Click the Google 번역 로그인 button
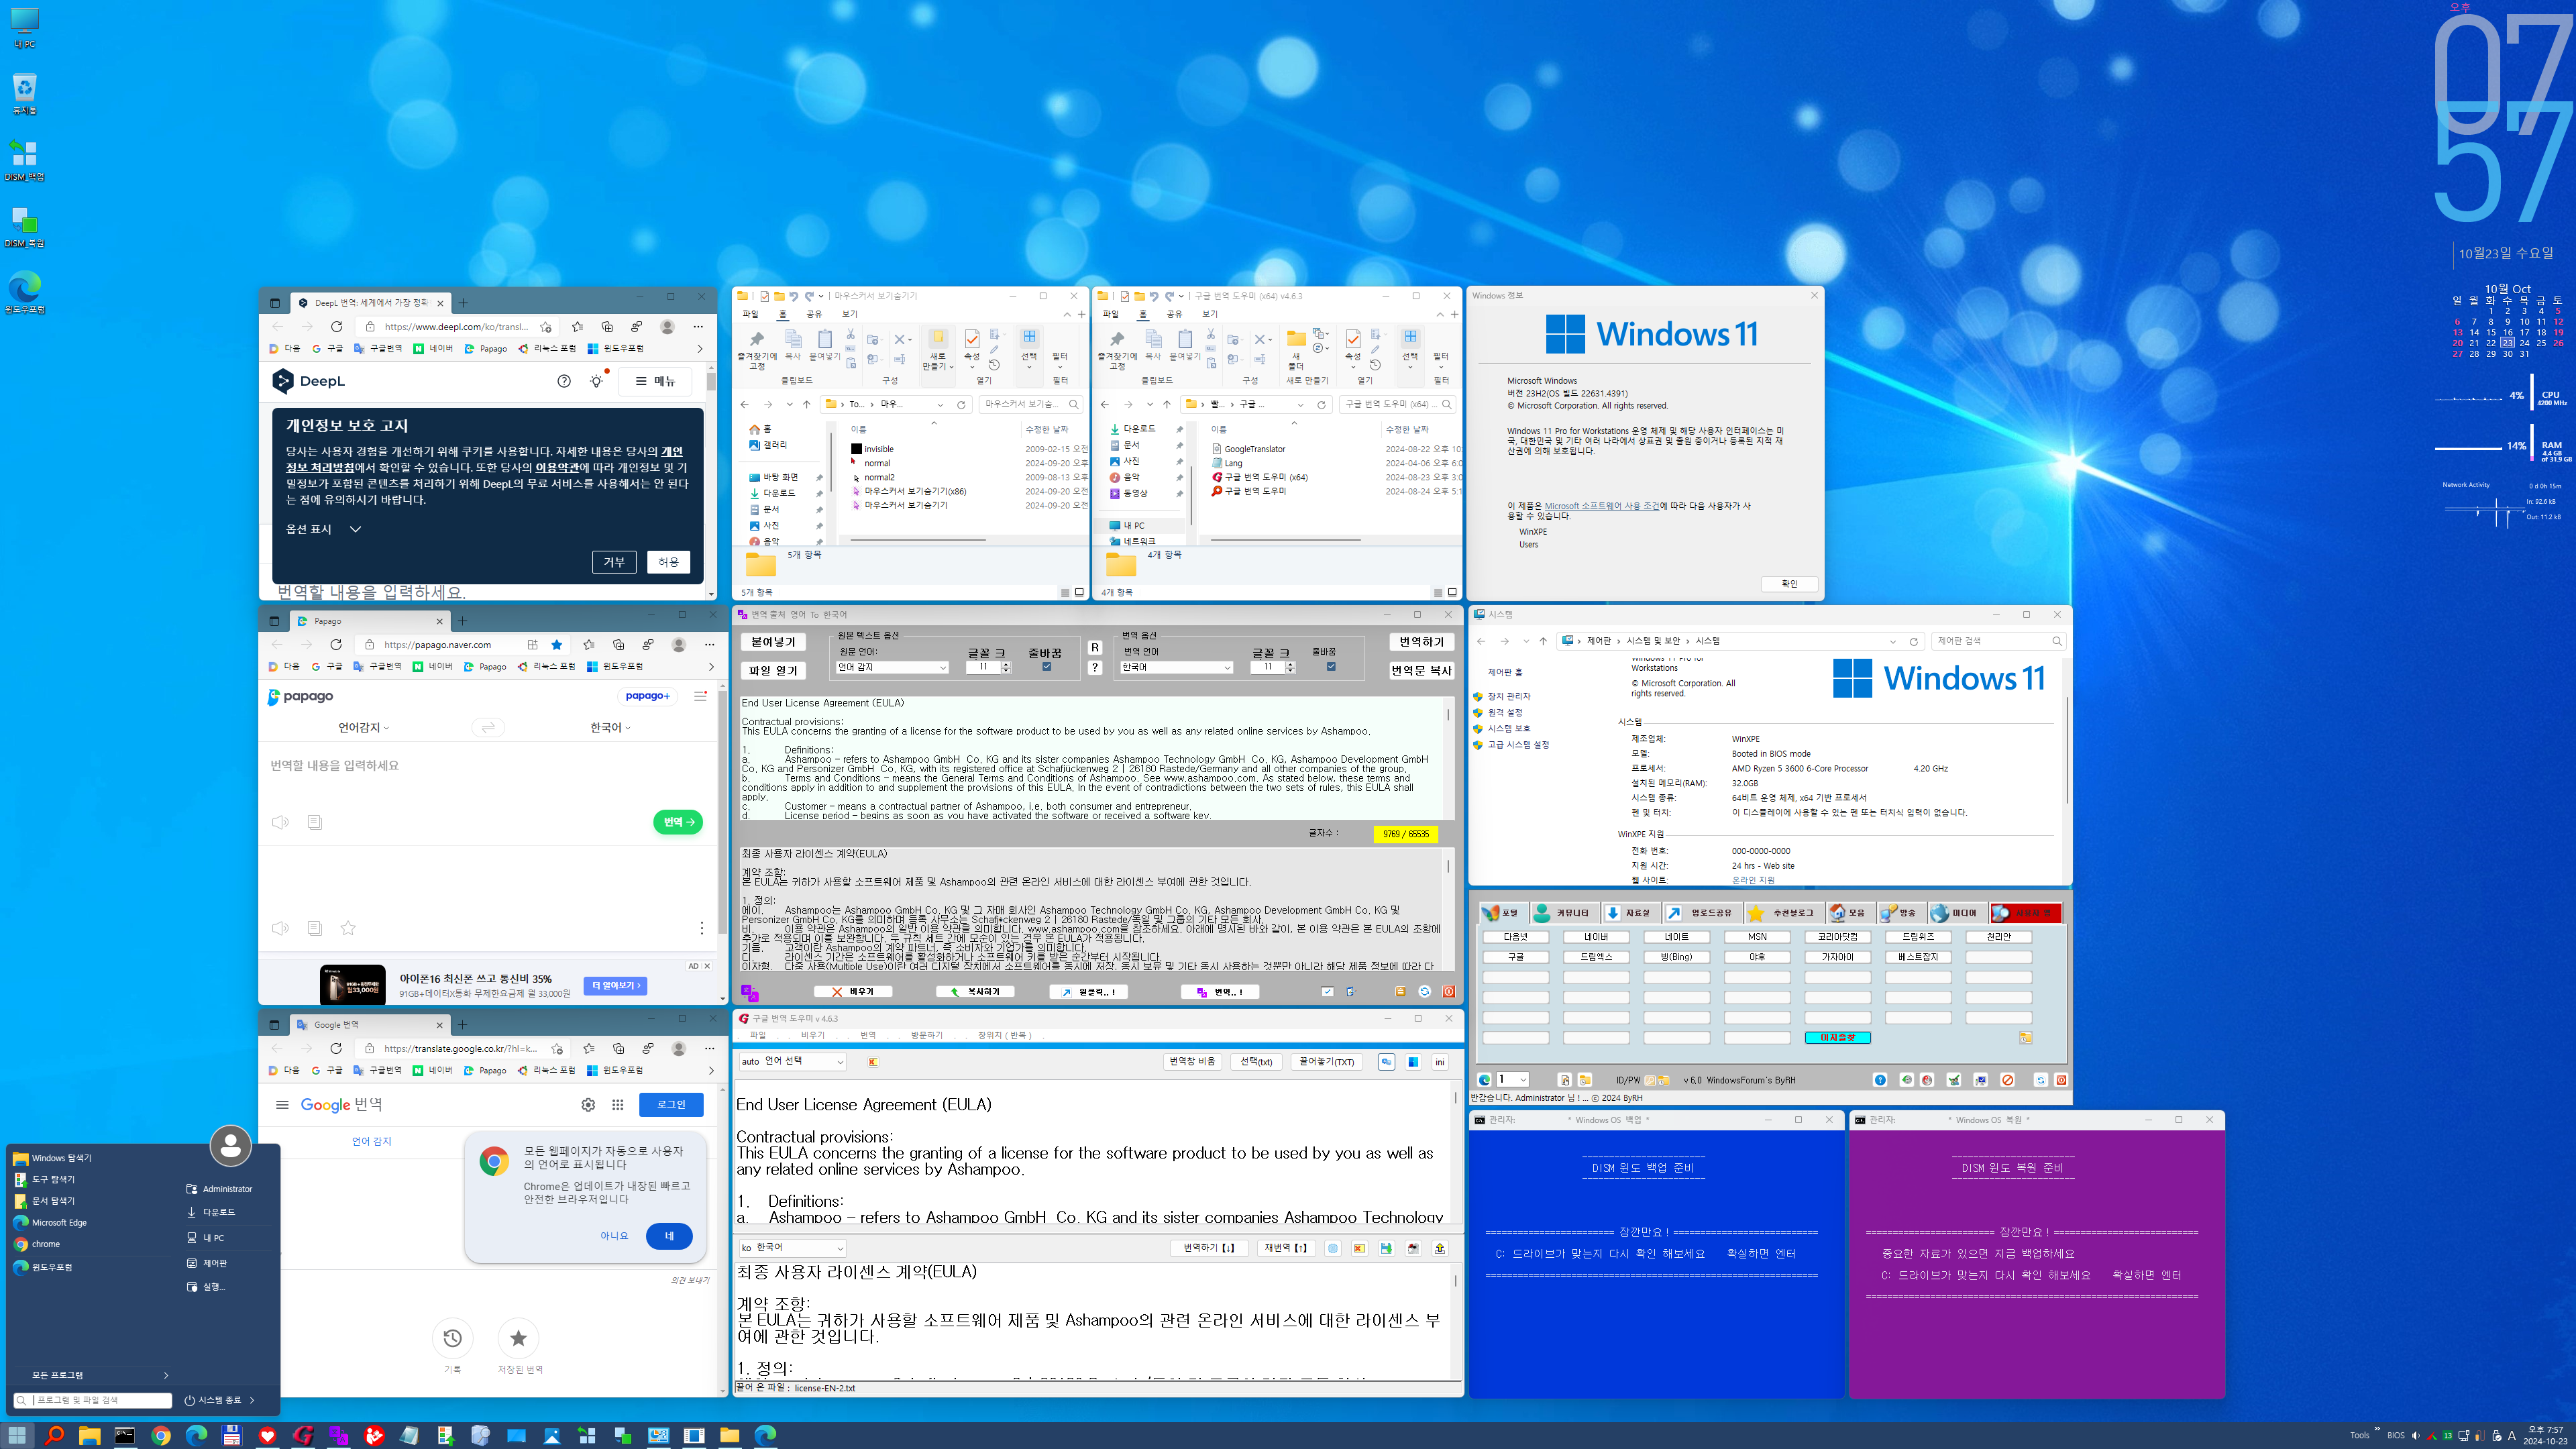This screenshot has height=1449, width=2576. click(671, 1105)
